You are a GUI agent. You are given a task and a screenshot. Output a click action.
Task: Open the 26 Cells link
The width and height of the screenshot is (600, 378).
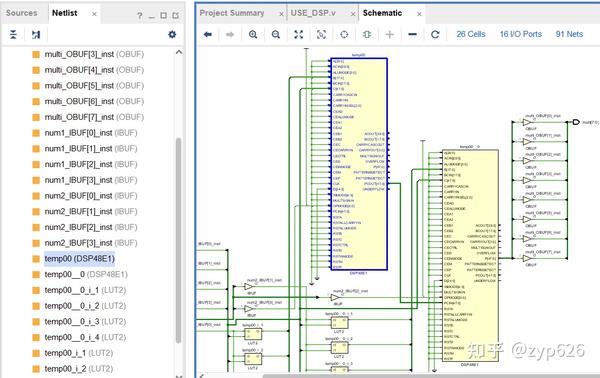(x=471, y=34)
